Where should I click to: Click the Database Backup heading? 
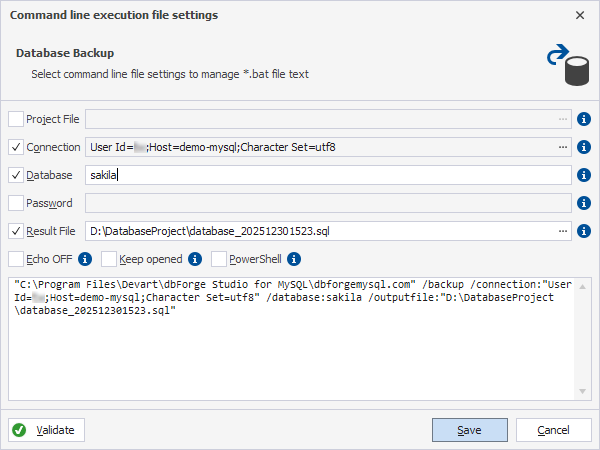click(65, 53)
